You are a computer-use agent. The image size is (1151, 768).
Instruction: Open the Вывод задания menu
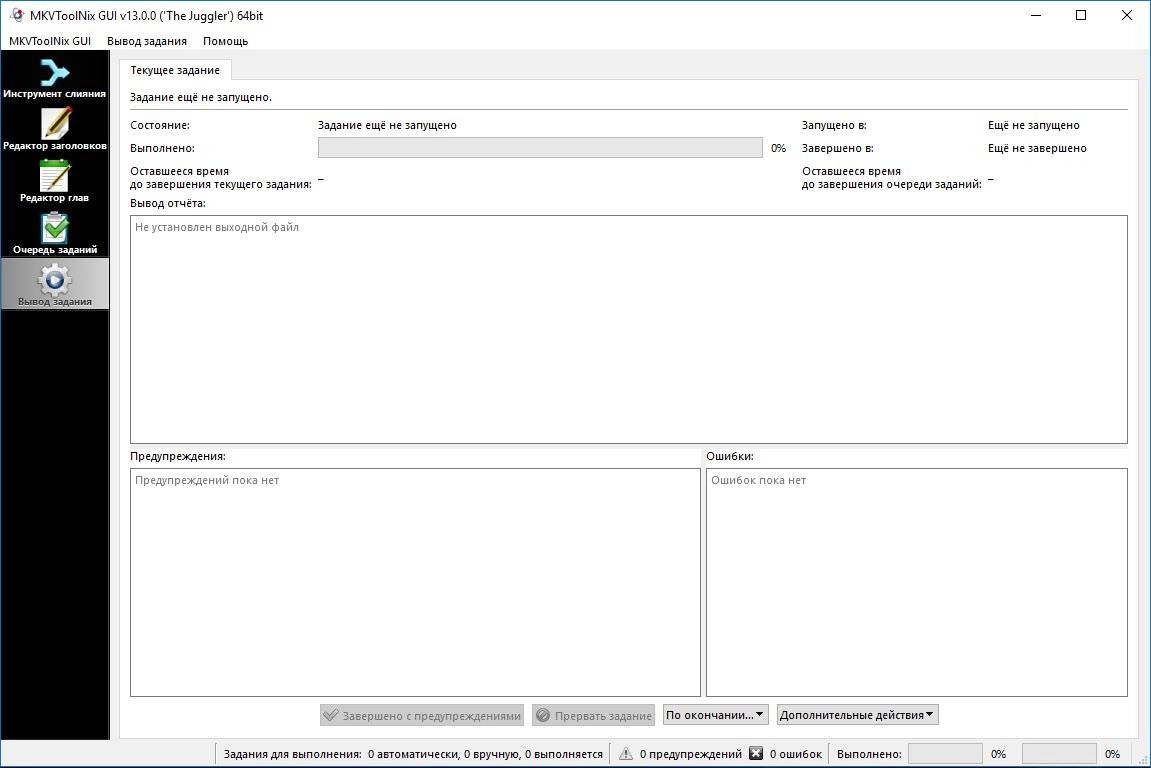point(147,41)
